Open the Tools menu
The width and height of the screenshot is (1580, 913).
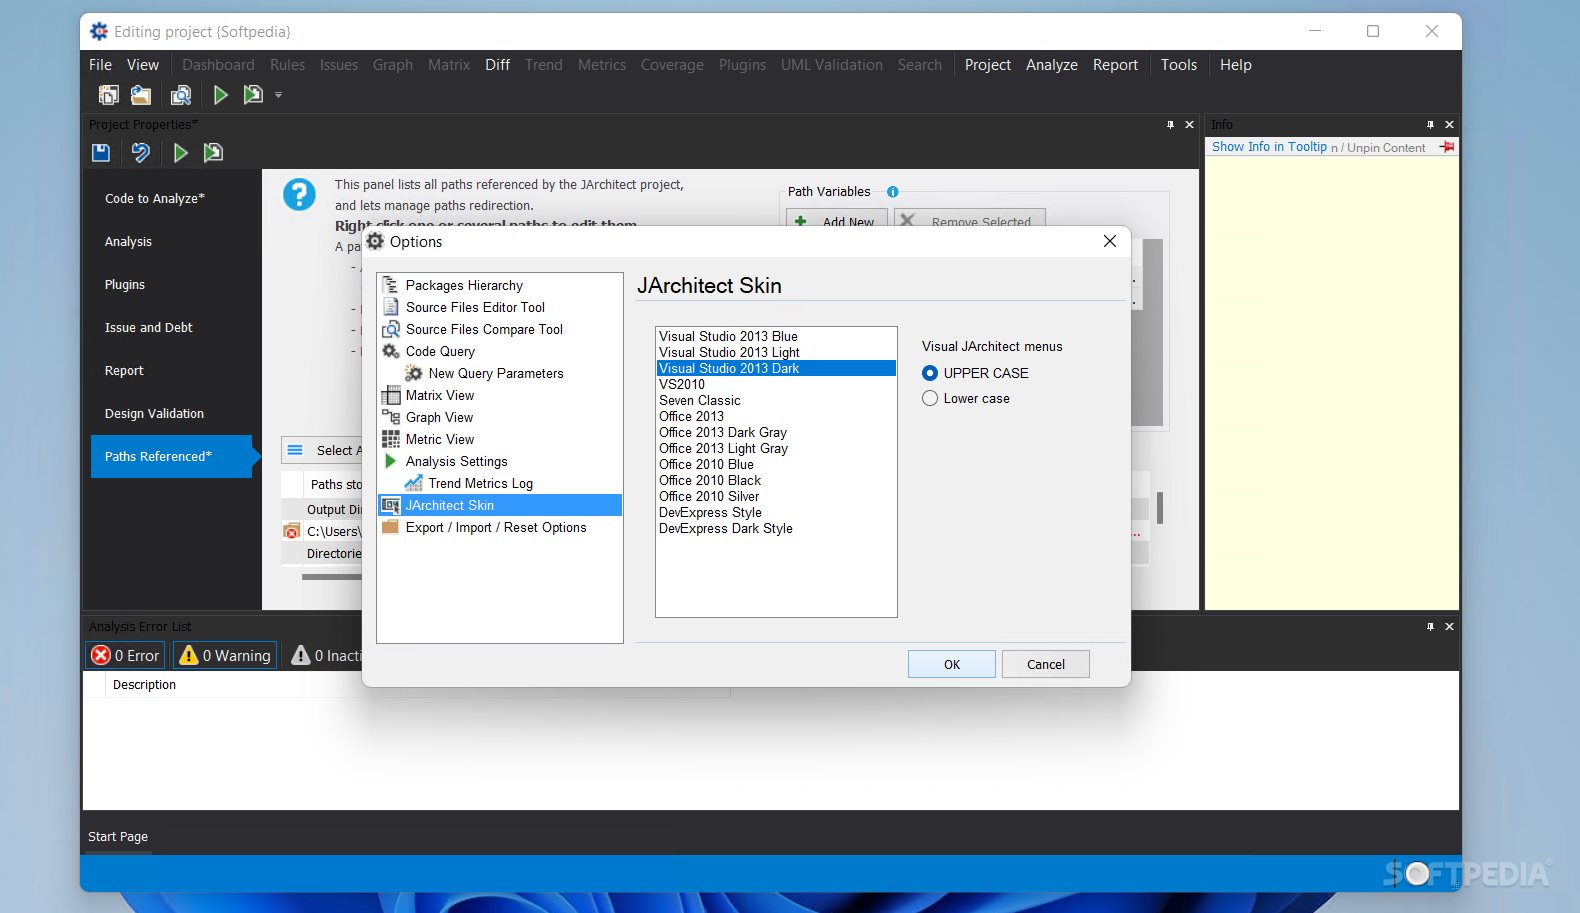click(x=1179, y=65)
